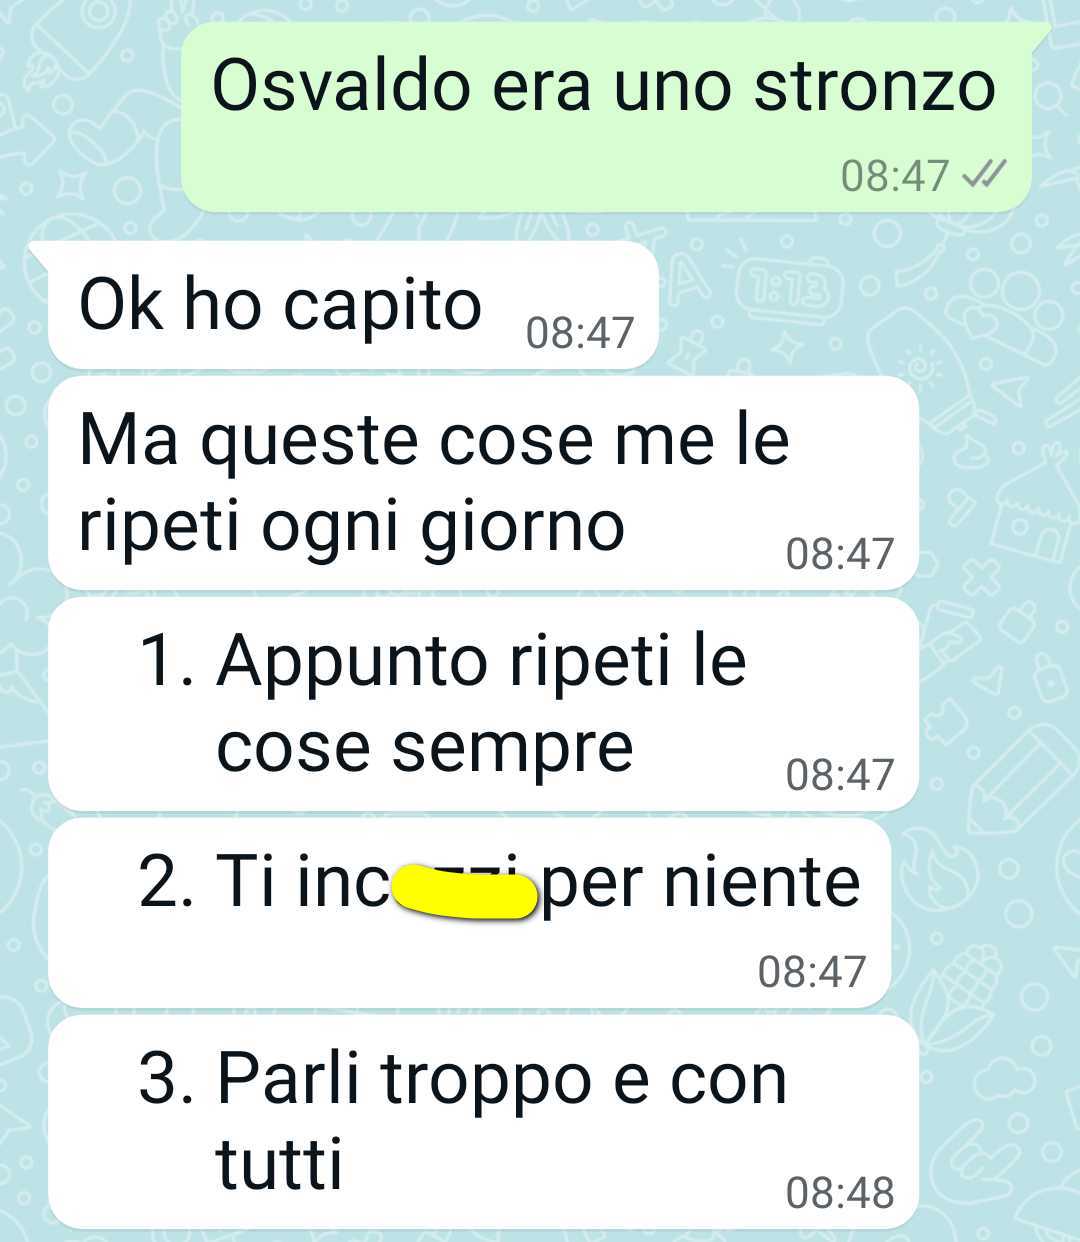Select the '2. Ti inc... per niente' message

[x=470, y=913]
